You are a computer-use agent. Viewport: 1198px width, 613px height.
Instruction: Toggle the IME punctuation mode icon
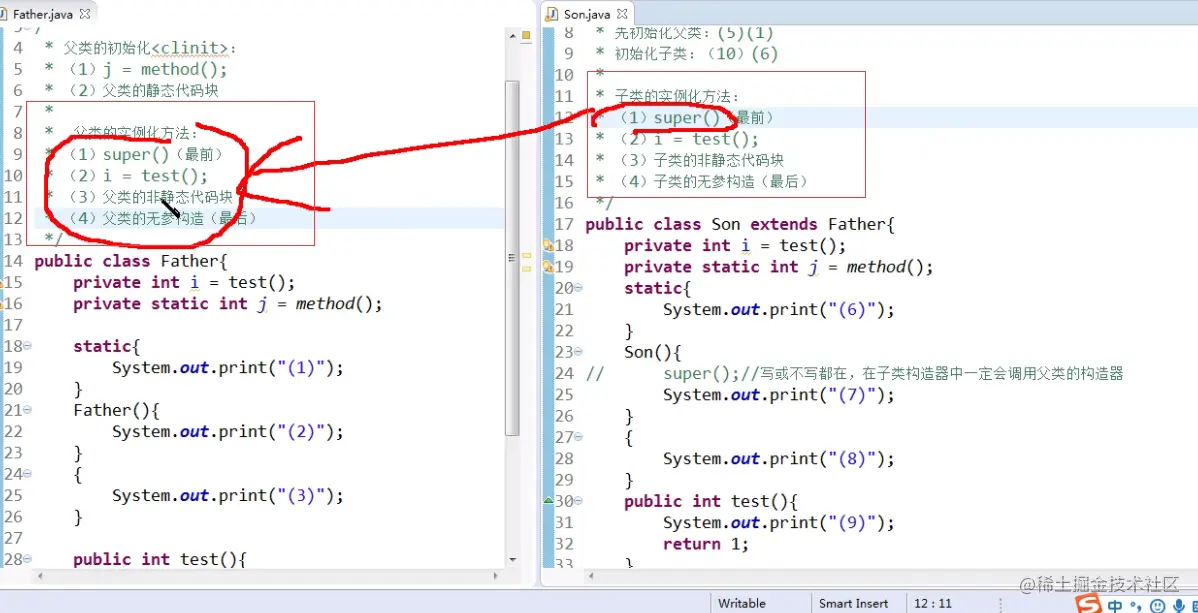1136,605
